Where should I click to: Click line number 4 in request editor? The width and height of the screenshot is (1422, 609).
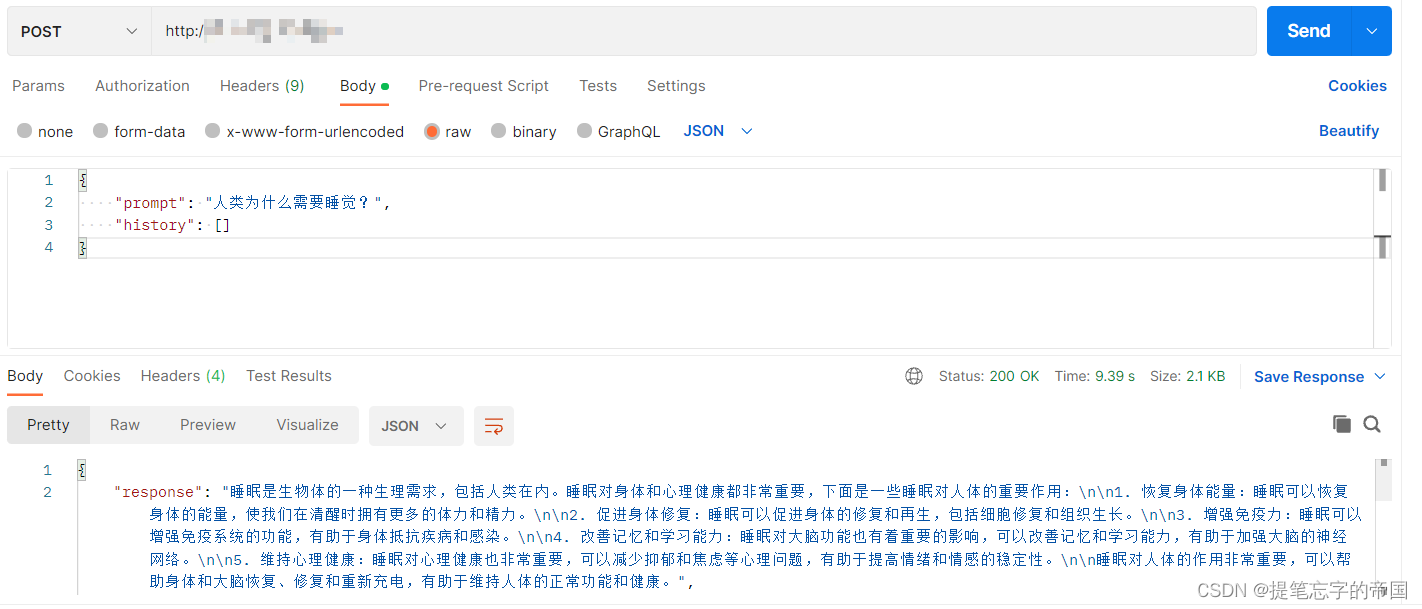pos(48,247)
